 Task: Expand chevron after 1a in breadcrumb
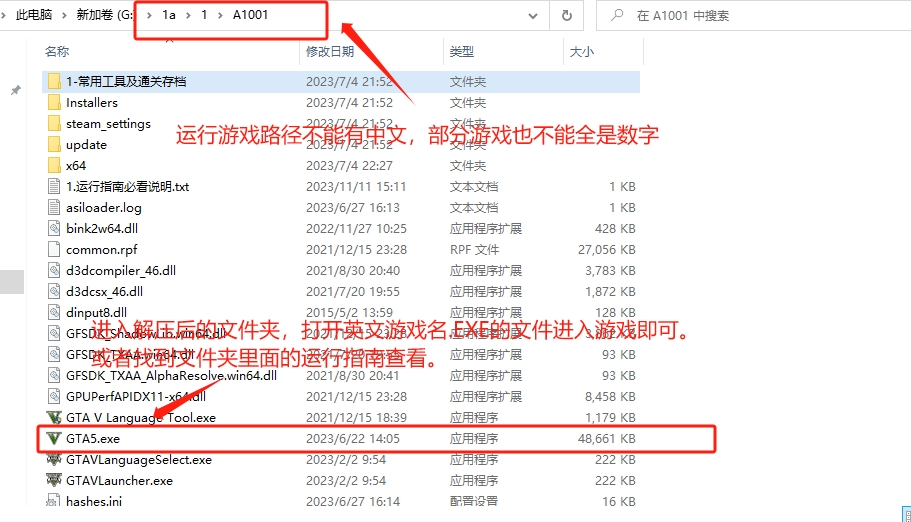pyautogui.click(x=188, y=15)
